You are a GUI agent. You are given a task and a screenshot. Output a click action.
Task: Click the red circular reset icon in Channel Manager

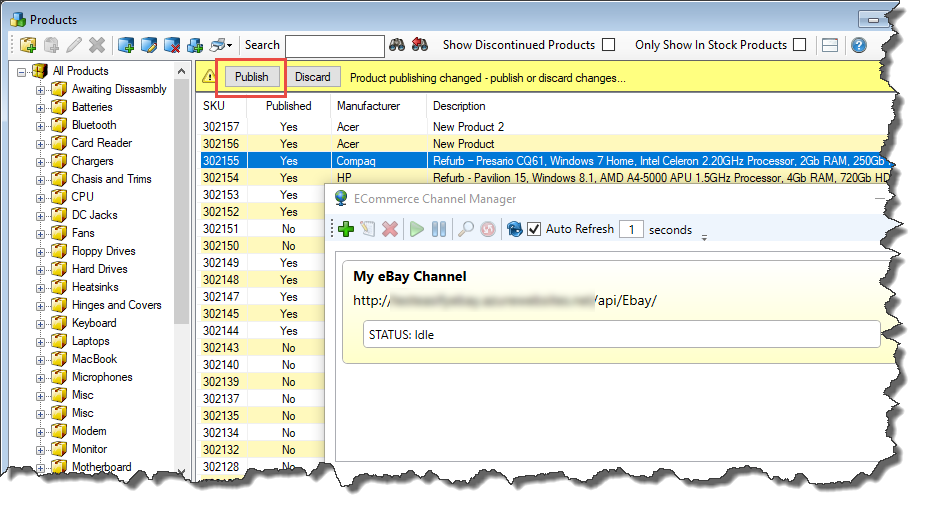(488, 229)
